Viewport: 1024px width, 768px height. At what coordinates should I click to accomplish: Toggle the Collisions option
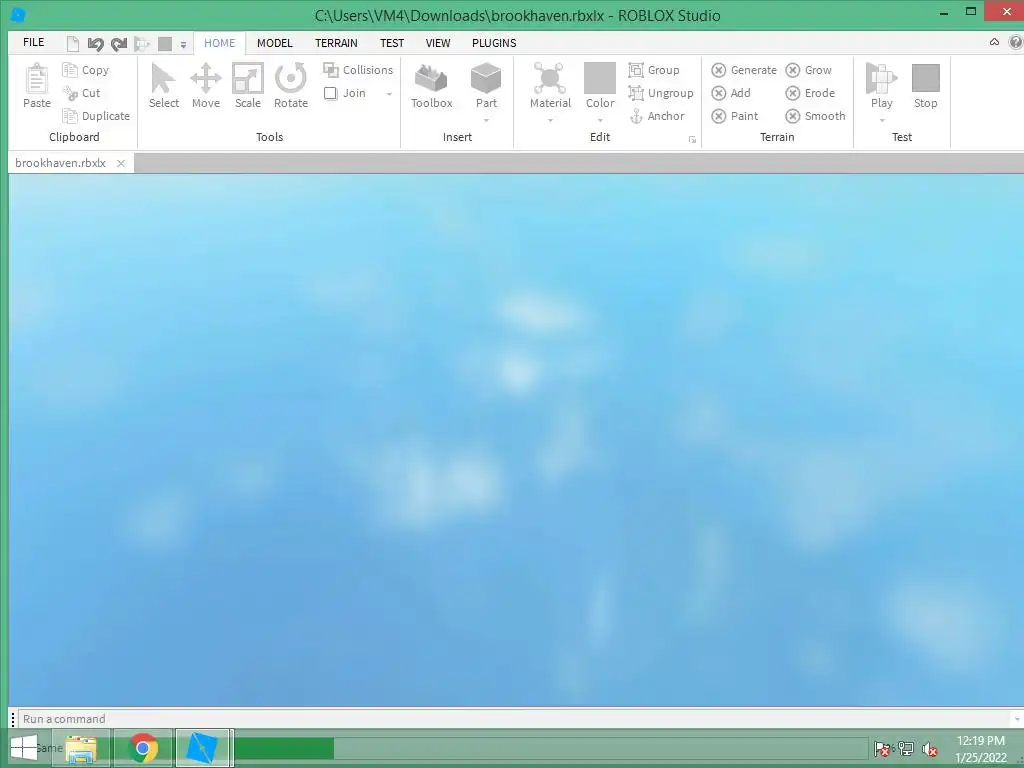[359, 70]
